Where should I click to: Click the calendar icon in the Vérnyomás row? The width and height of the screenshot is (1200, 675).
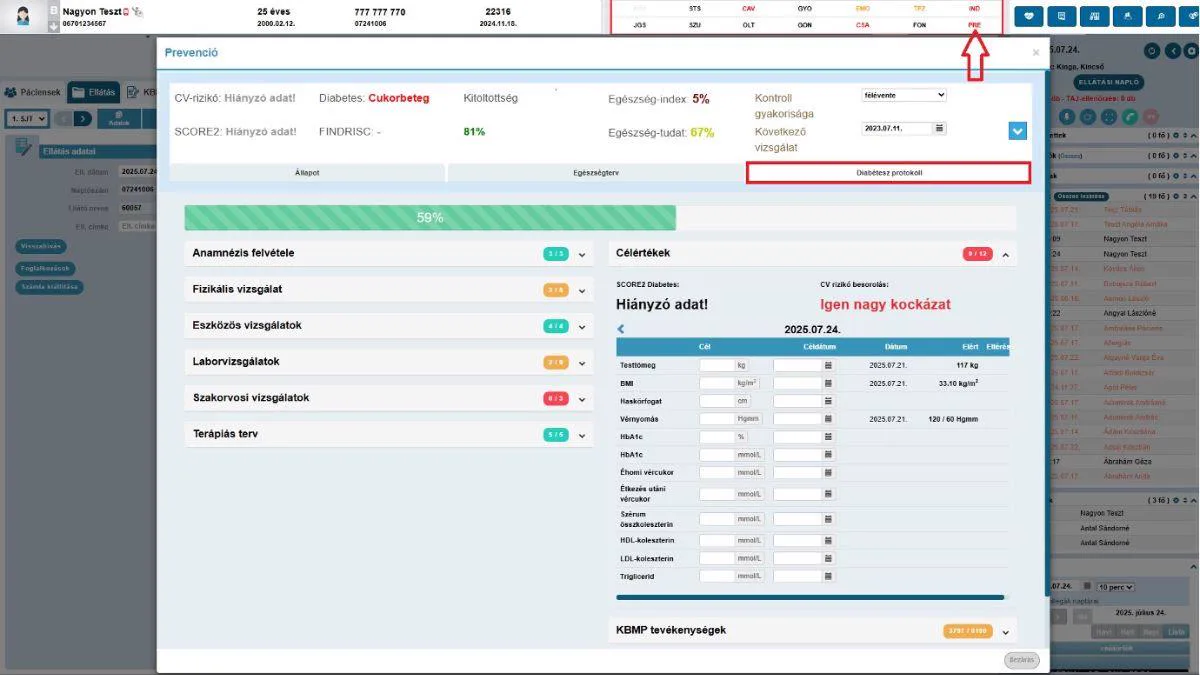[x=828, y=419]
